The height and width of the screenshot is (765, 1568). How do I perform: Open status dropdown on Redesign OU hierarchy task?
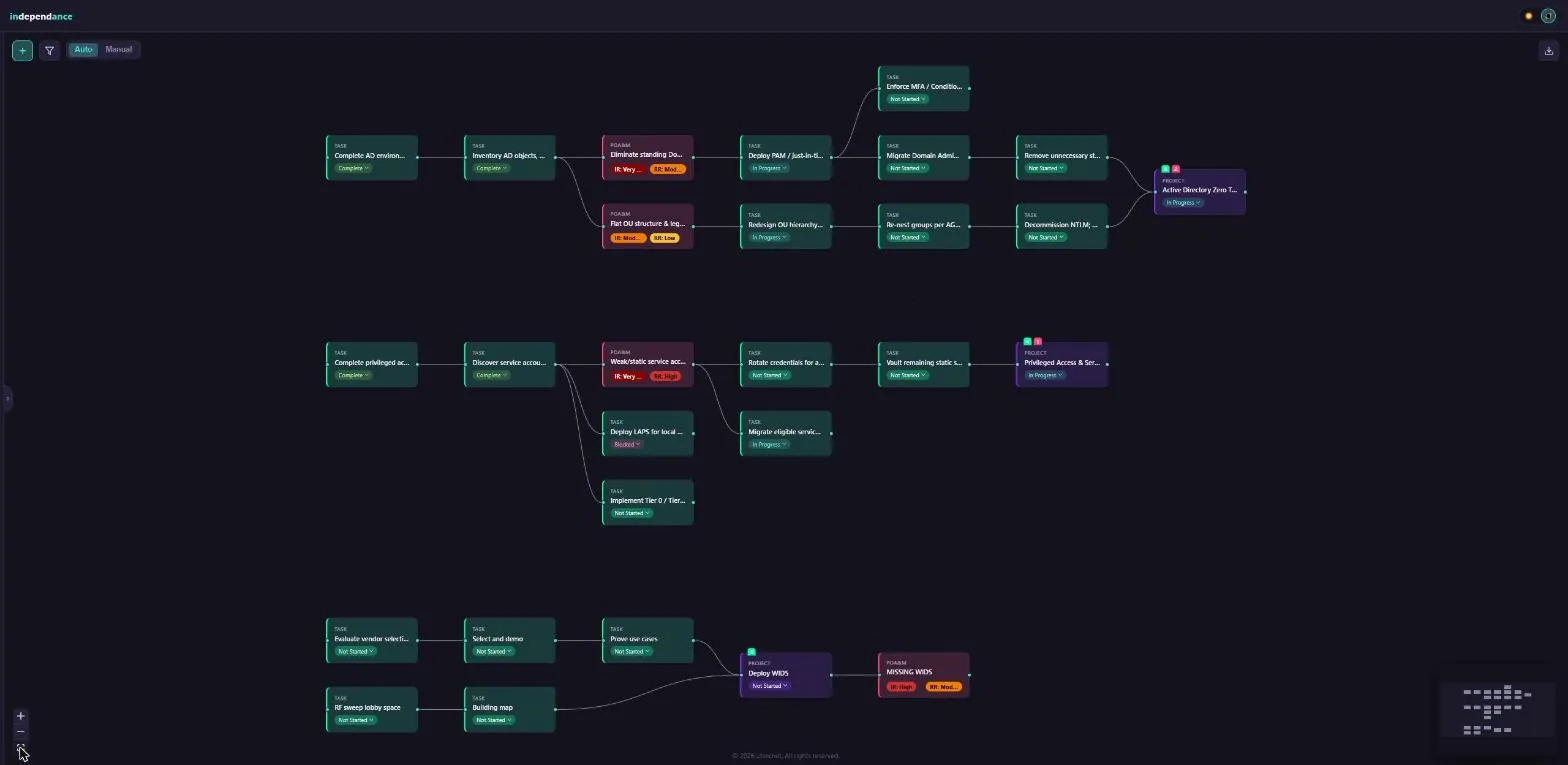[769, 237]
